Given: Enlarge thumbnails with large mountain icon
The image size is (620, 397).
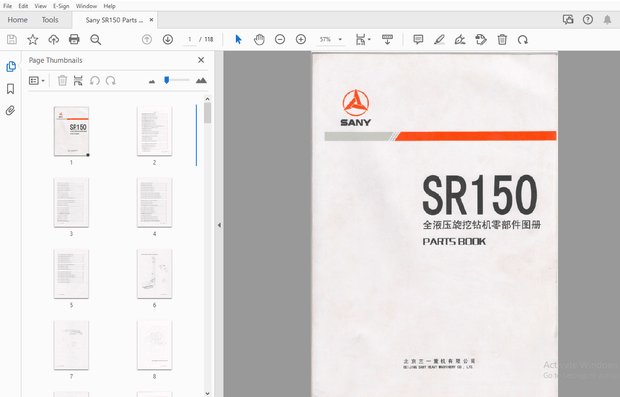Looking at the screenshot, I should click(201, 80).
